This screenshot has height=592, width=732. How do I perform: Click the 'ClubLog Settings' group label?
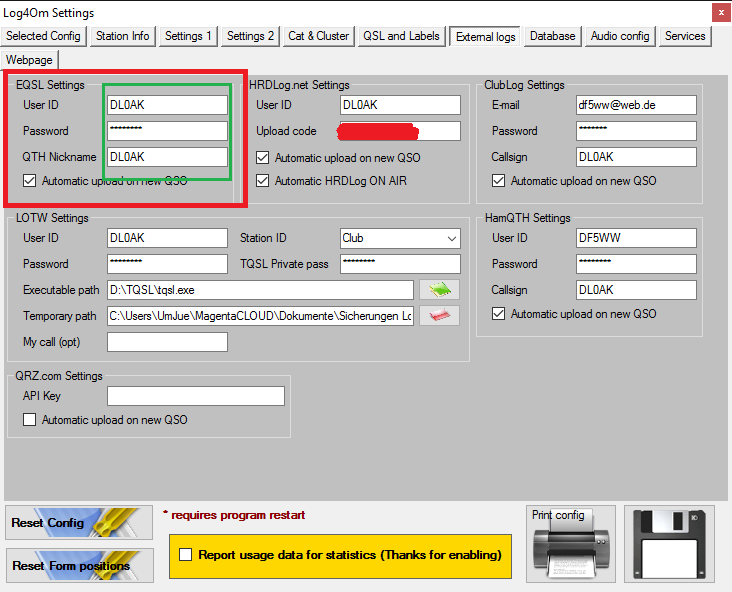524,85
